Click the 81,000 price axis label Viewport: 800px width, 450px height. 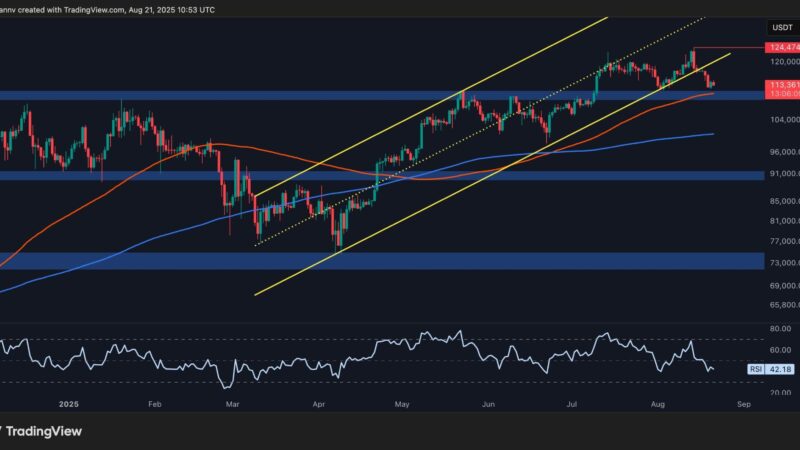tap(785, 221)
